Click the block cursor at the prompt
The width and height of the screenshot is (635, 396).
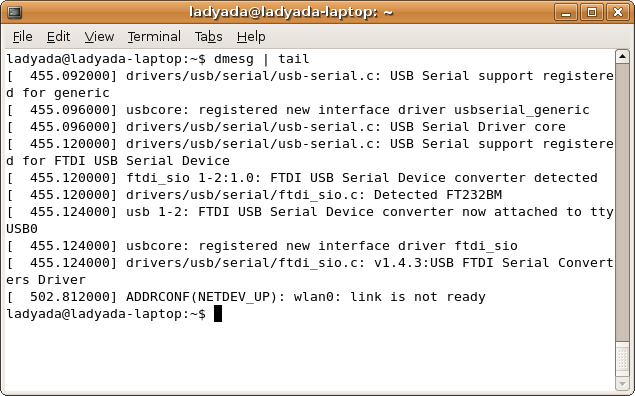(218, 314)
